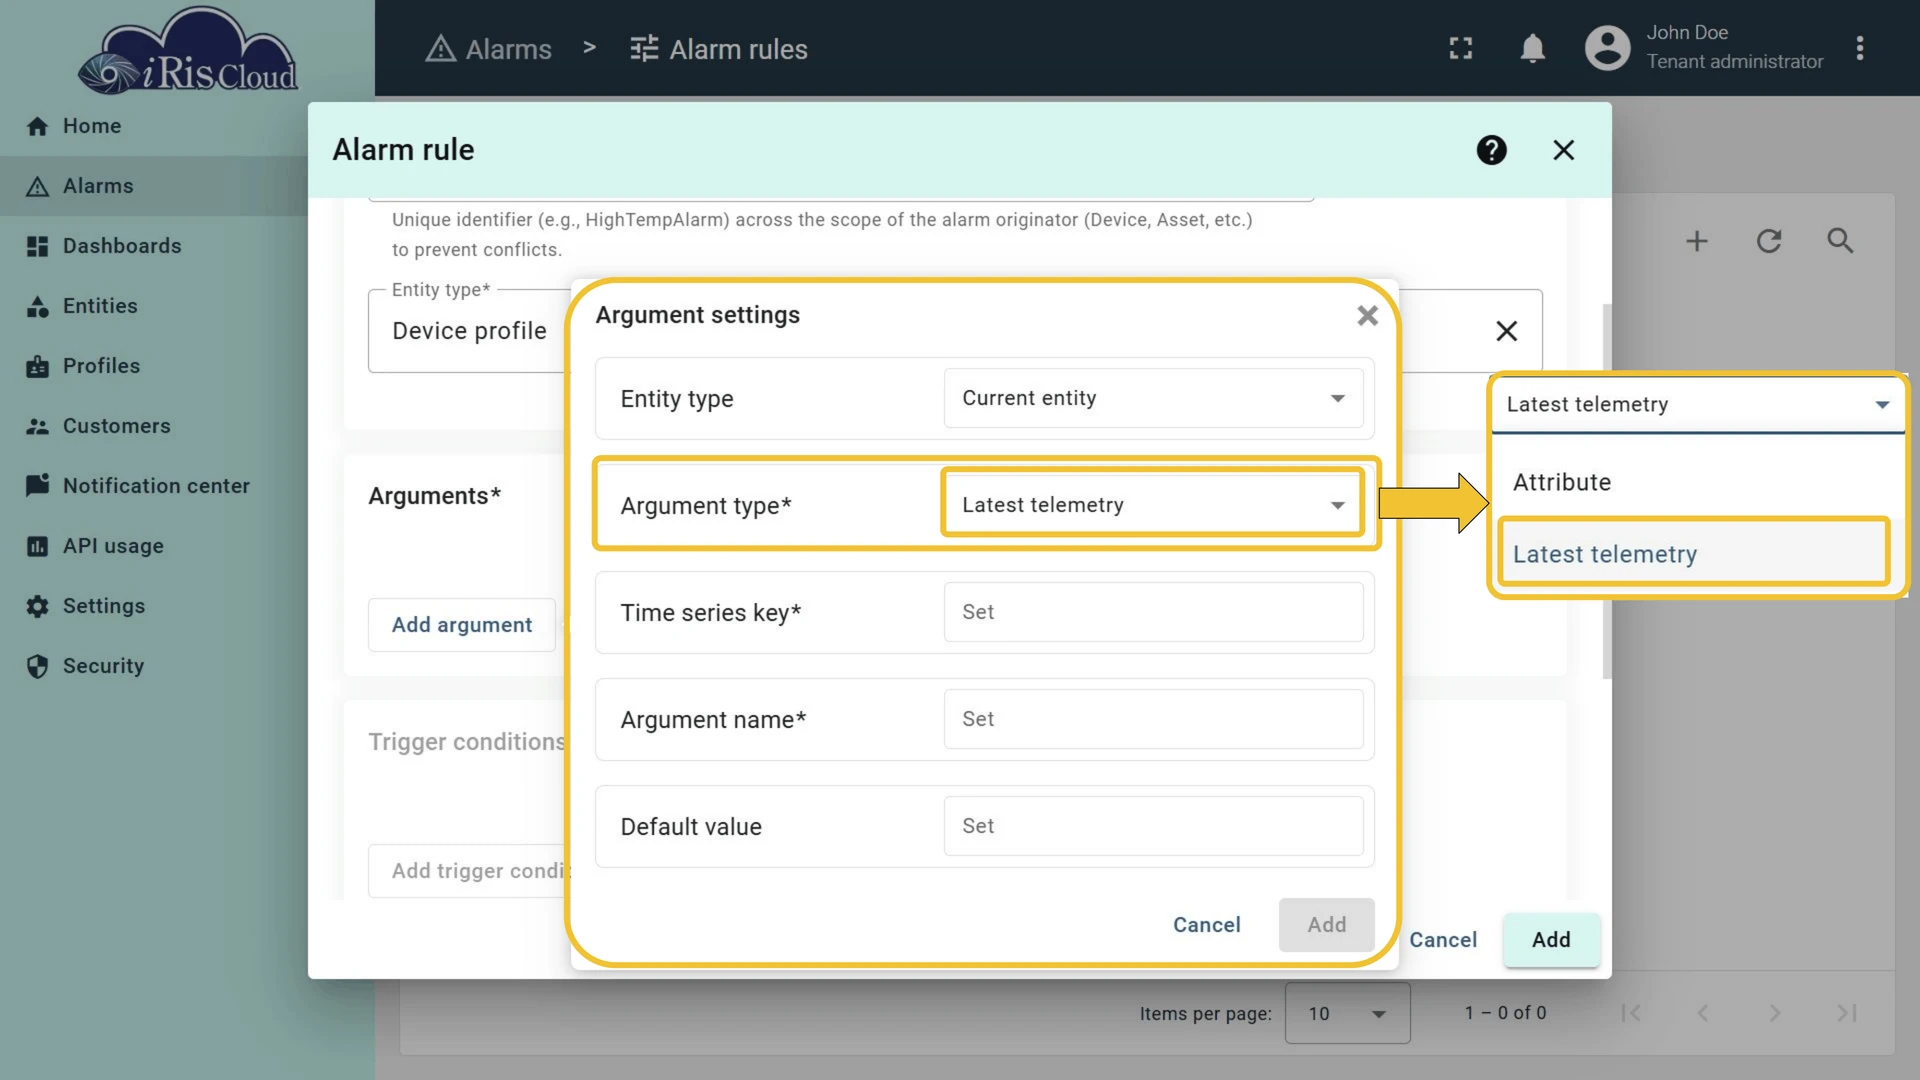This screenshot has width=1920, height=1080.
Task: Click the Argument name input
Action: [x=1153, y=719]
